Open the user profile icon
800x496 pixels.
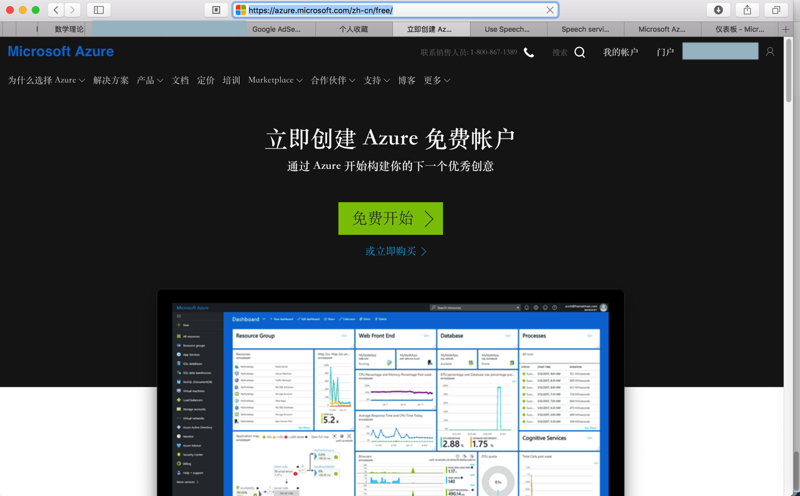(x=770, y=52)
